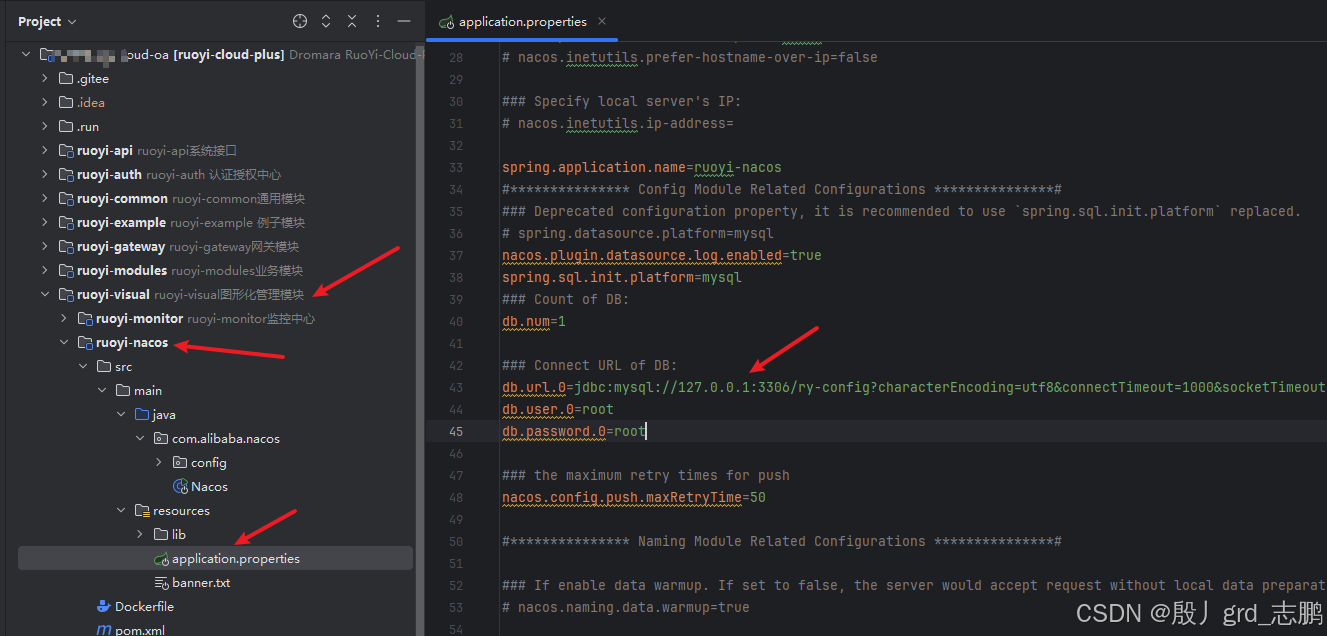Click line number 37 in the gutter
This screenshot has width=1327, height=636.
[x=455, y=255]
